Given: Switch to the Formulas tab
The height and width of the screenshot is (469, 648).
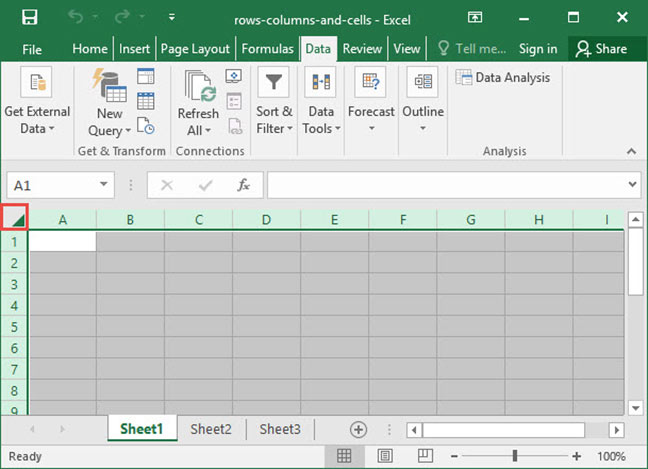Looking at the screenshot, I should pyautogui.click(x=267, y=49).
